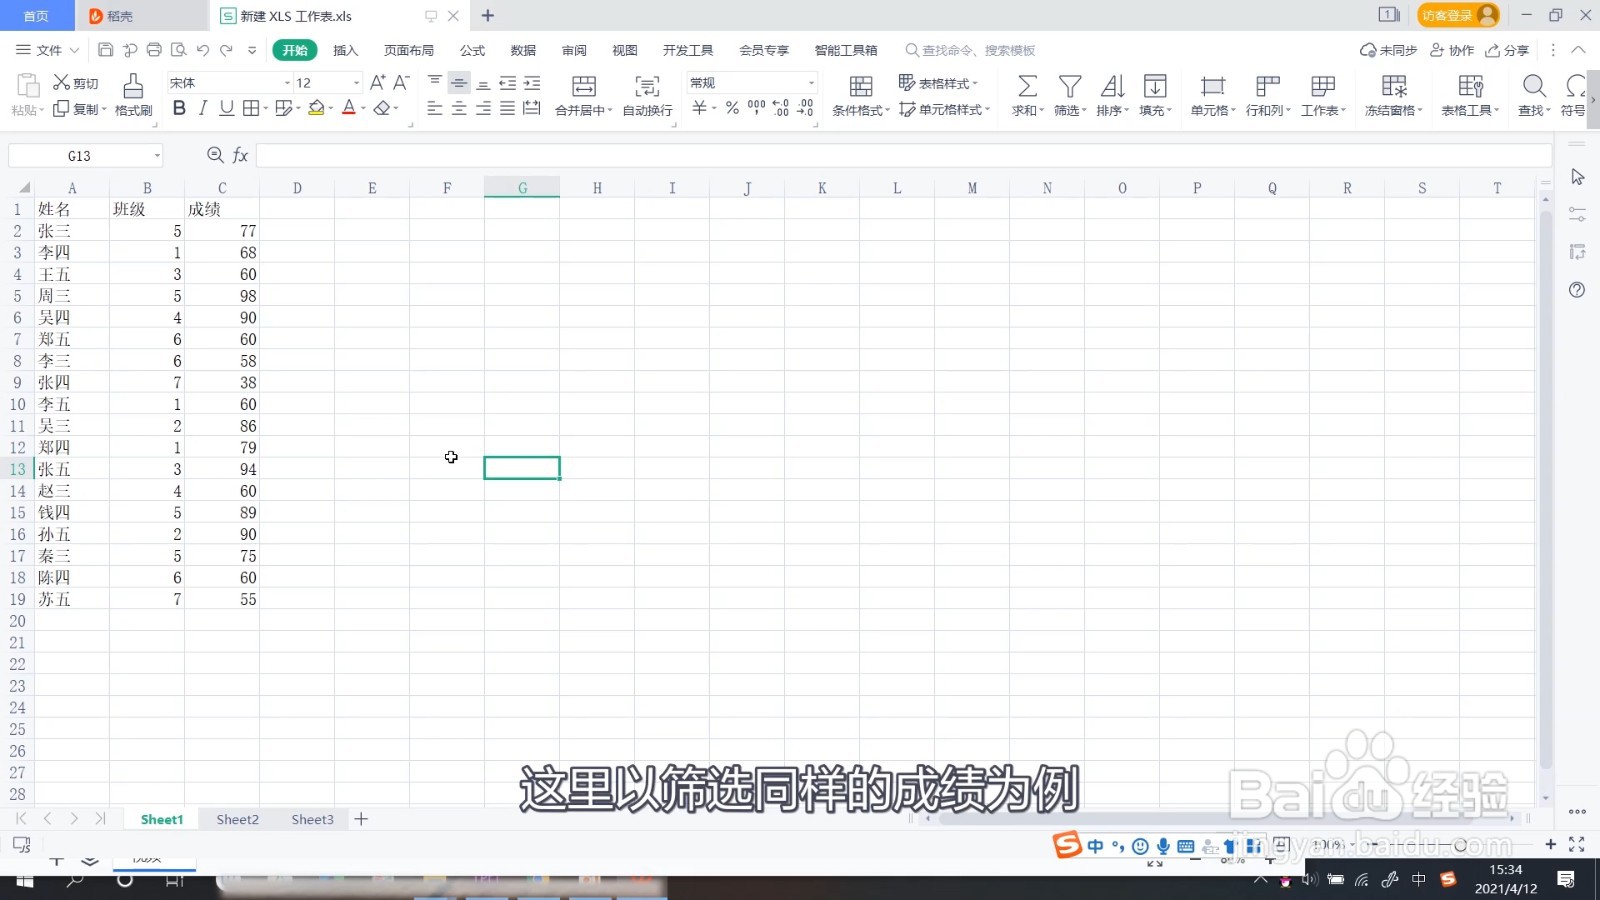This screenshot has width=1600, height=900.
Task: Open the font size 12 dropdown
Action: pyautogui.click(x=357, y=83)
